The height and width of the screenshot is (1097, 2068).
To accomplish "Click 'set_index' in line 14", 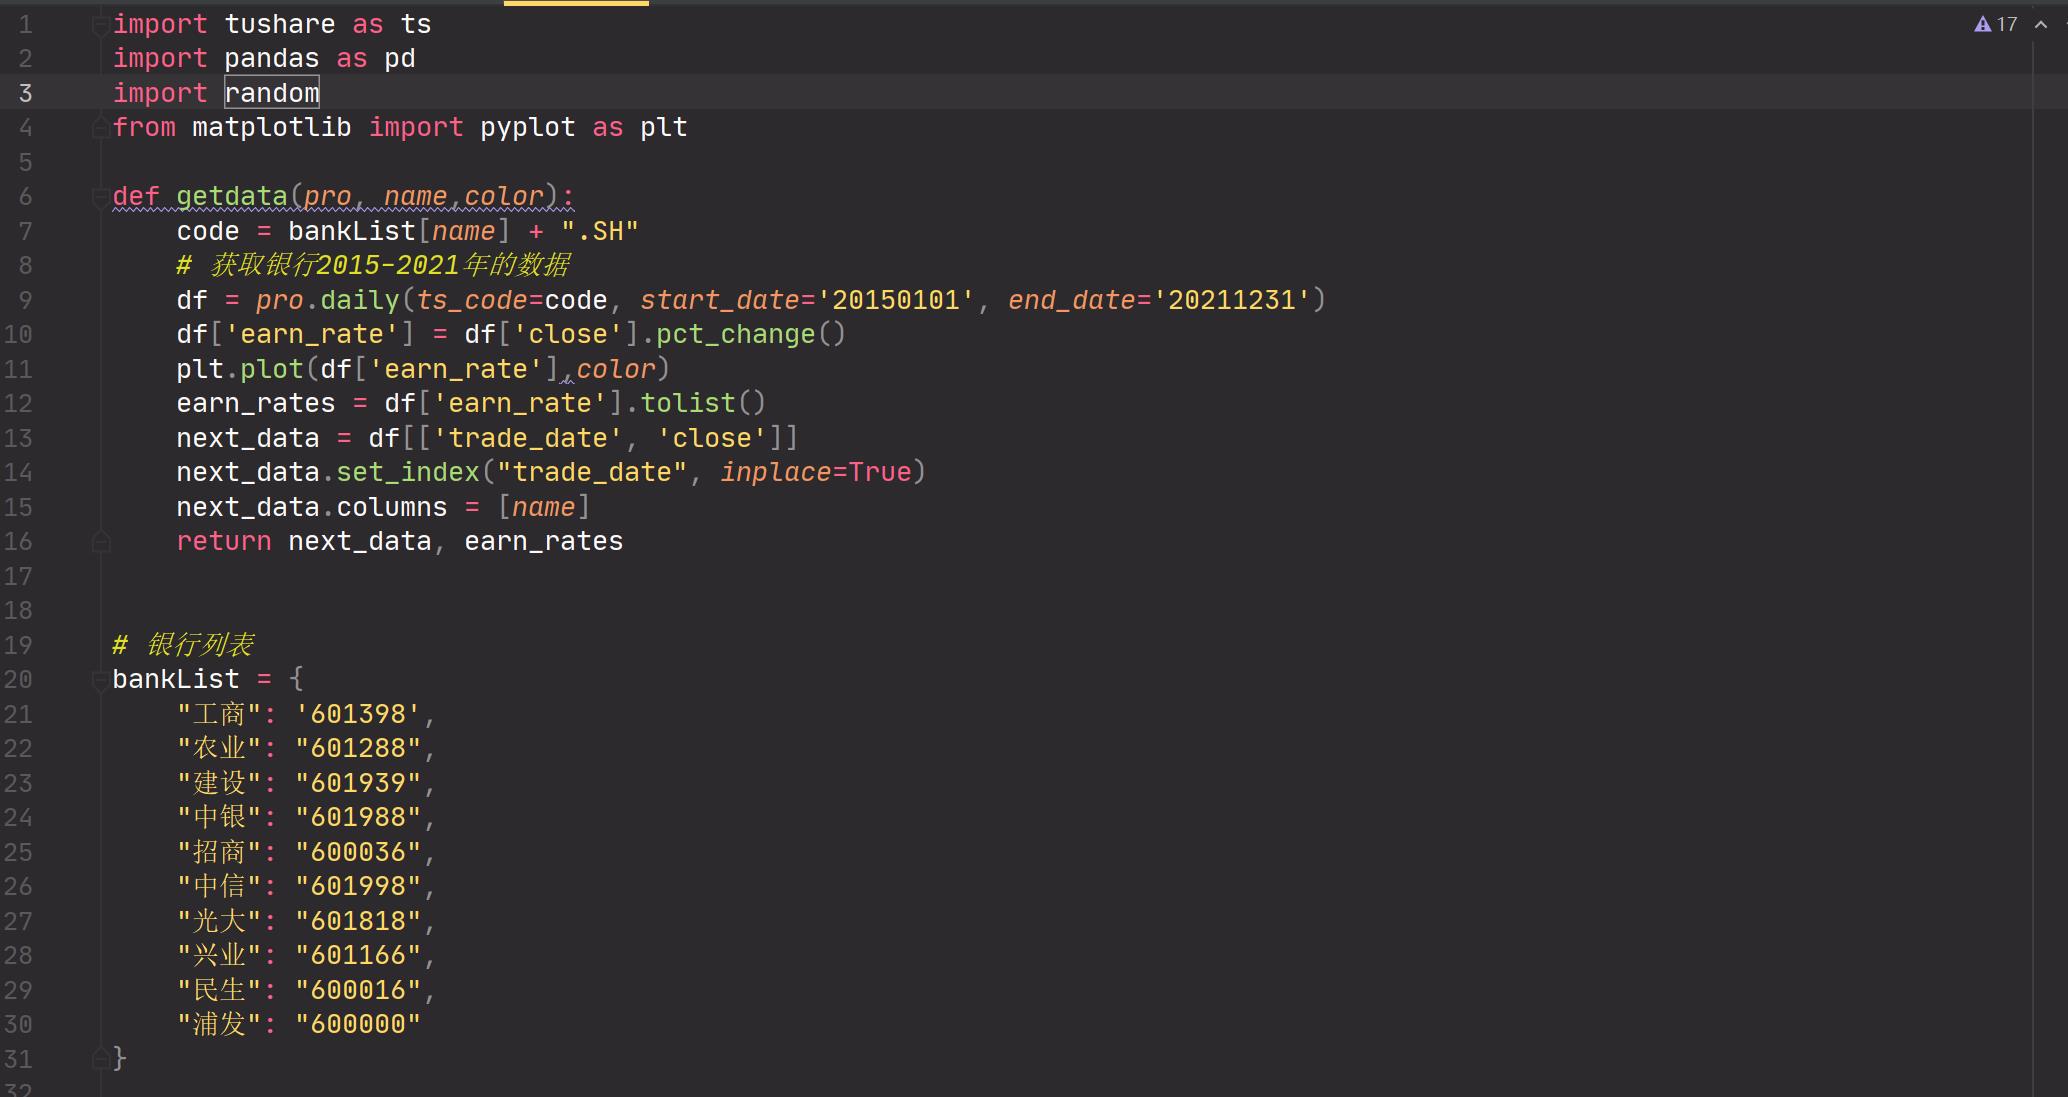I will [x=408, y=472].
